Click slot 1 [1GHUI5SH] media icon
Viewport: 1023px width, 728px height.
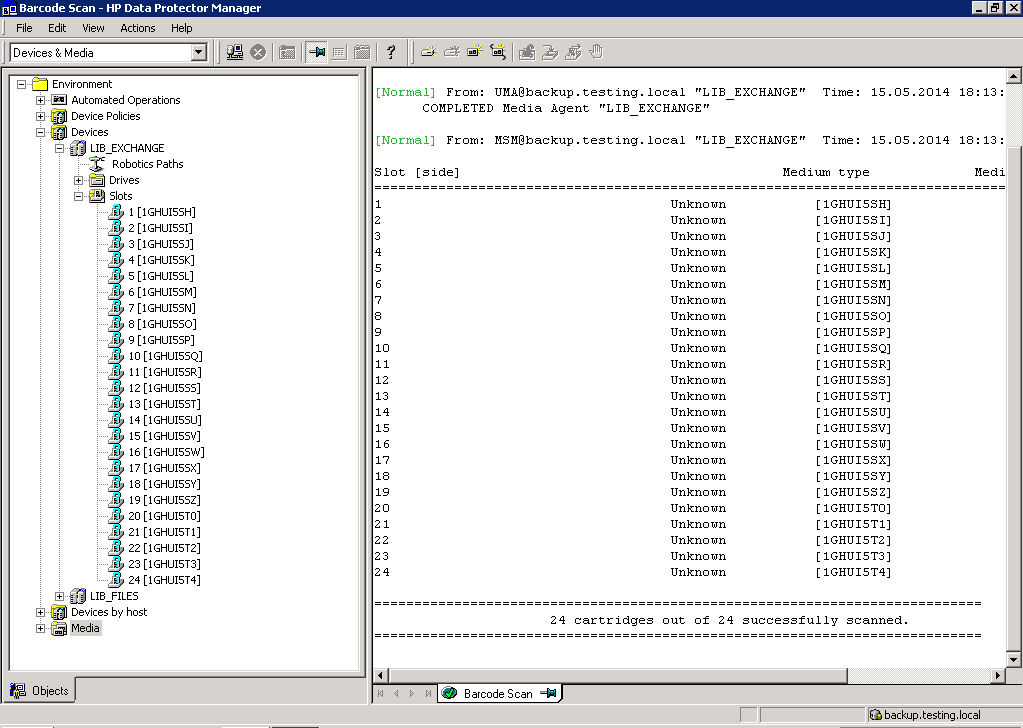click(117, 212)
